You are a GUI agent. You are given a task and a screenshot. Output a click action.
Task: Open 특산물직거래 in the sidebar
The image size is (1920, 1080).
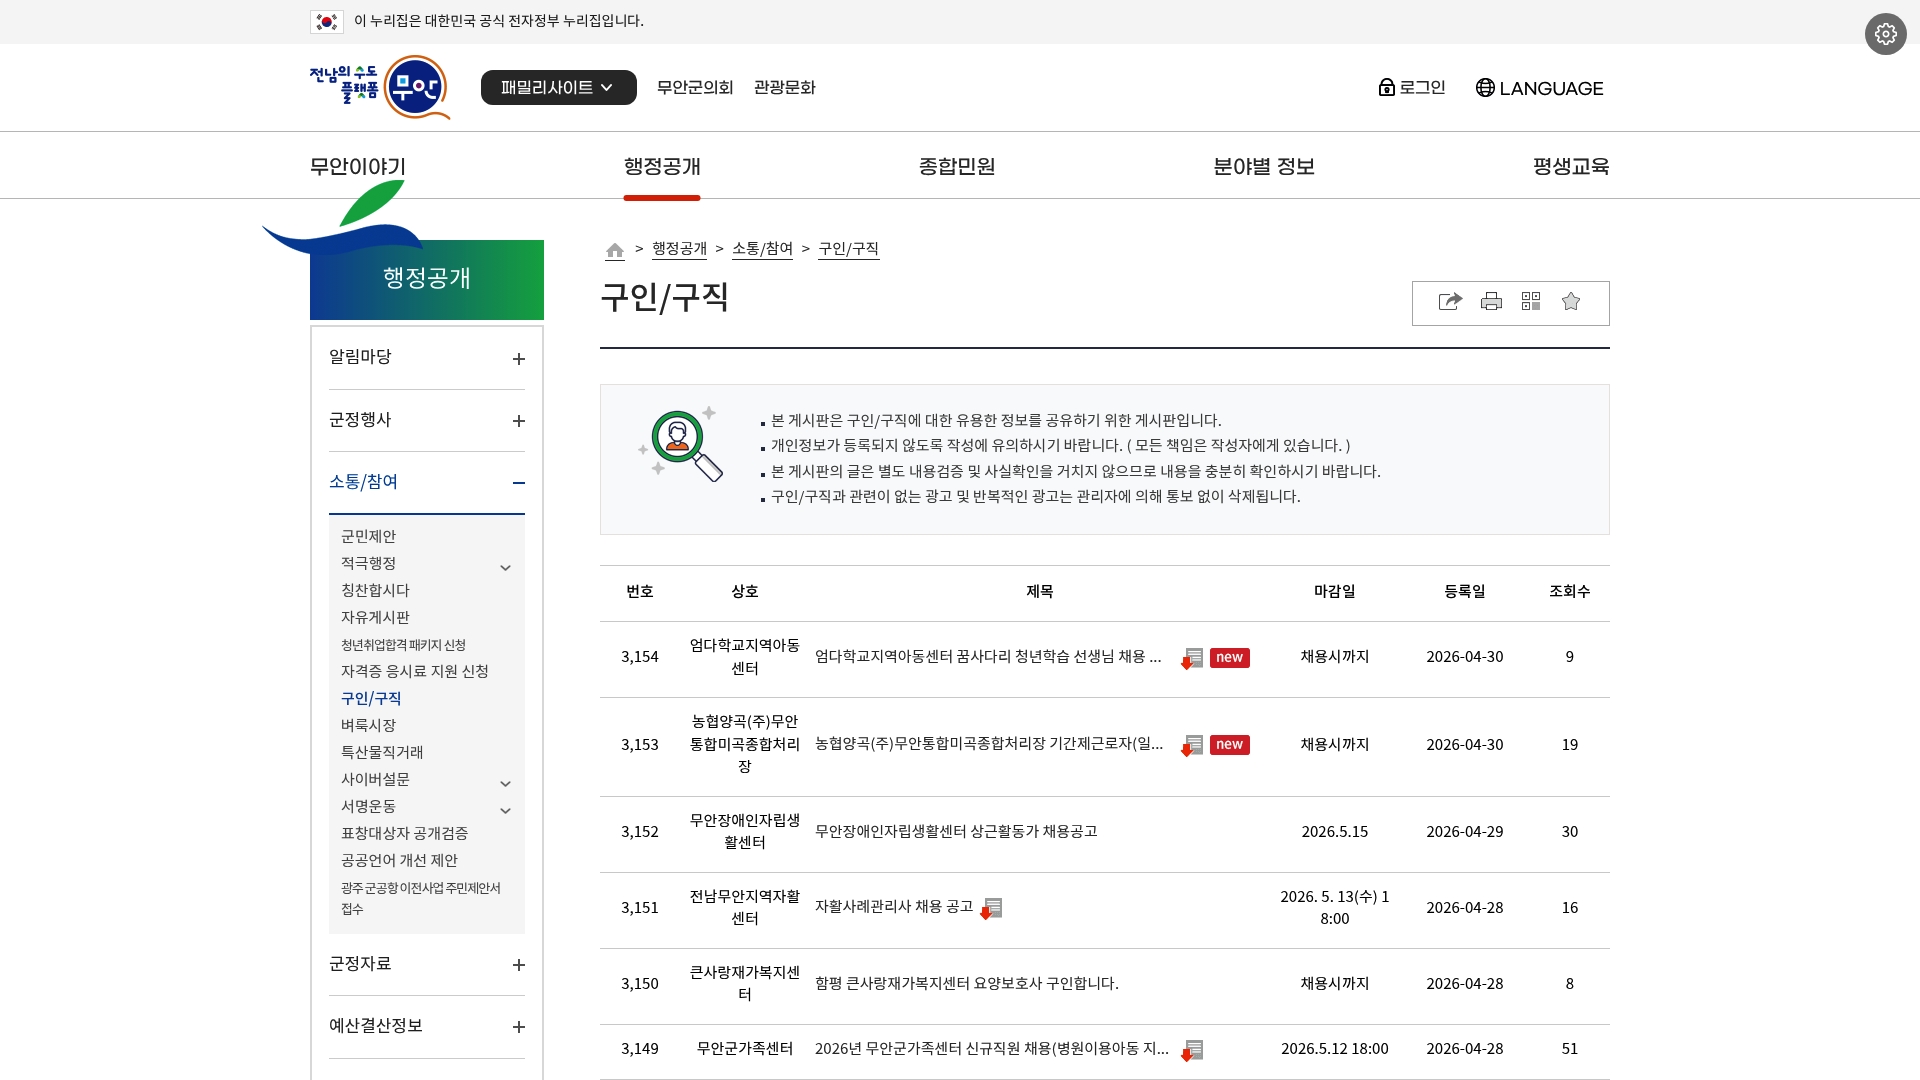[382, 753]
